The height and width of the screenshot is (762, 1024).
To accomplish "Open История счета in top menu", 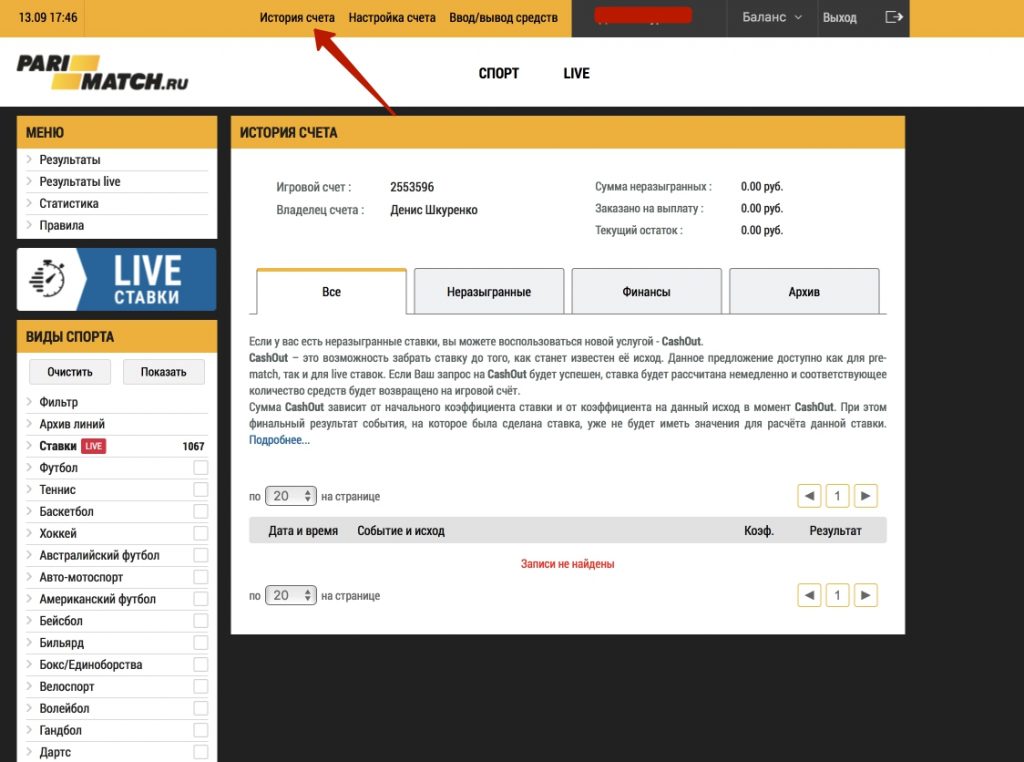I will tap(297, 18).
